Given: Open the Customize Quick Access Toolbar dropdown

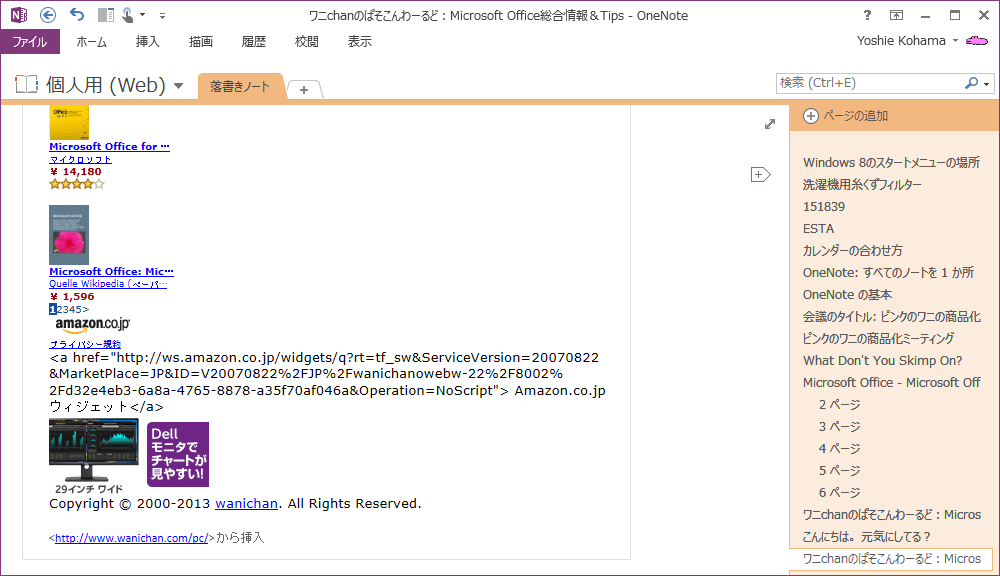Looking at the screenshot, I should coord(162,15).
